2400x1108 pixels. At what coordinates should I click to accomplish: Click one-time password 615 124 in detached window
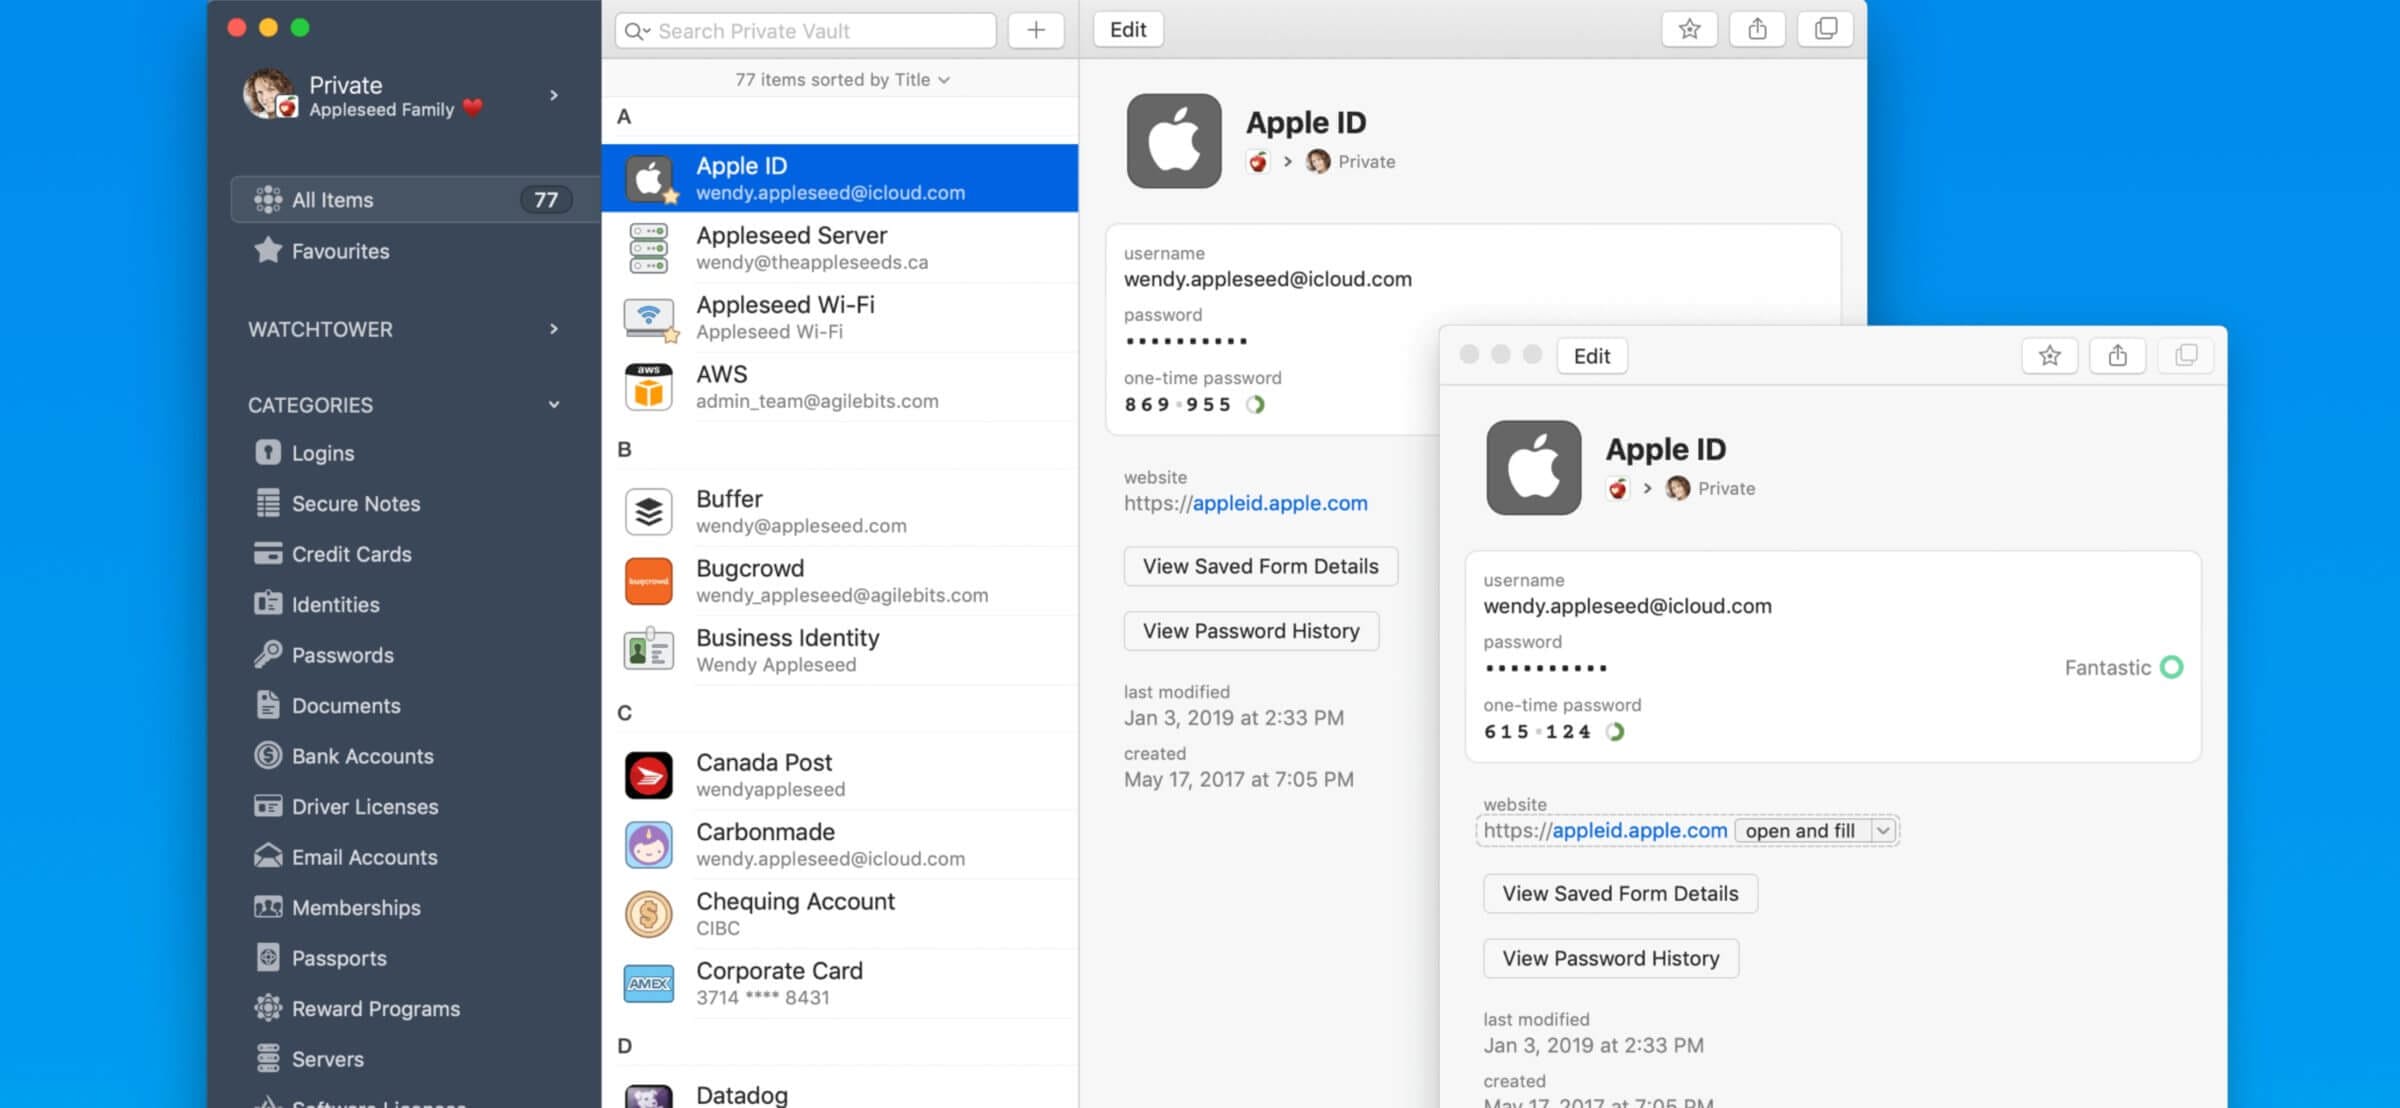[x=1537, y=731]
